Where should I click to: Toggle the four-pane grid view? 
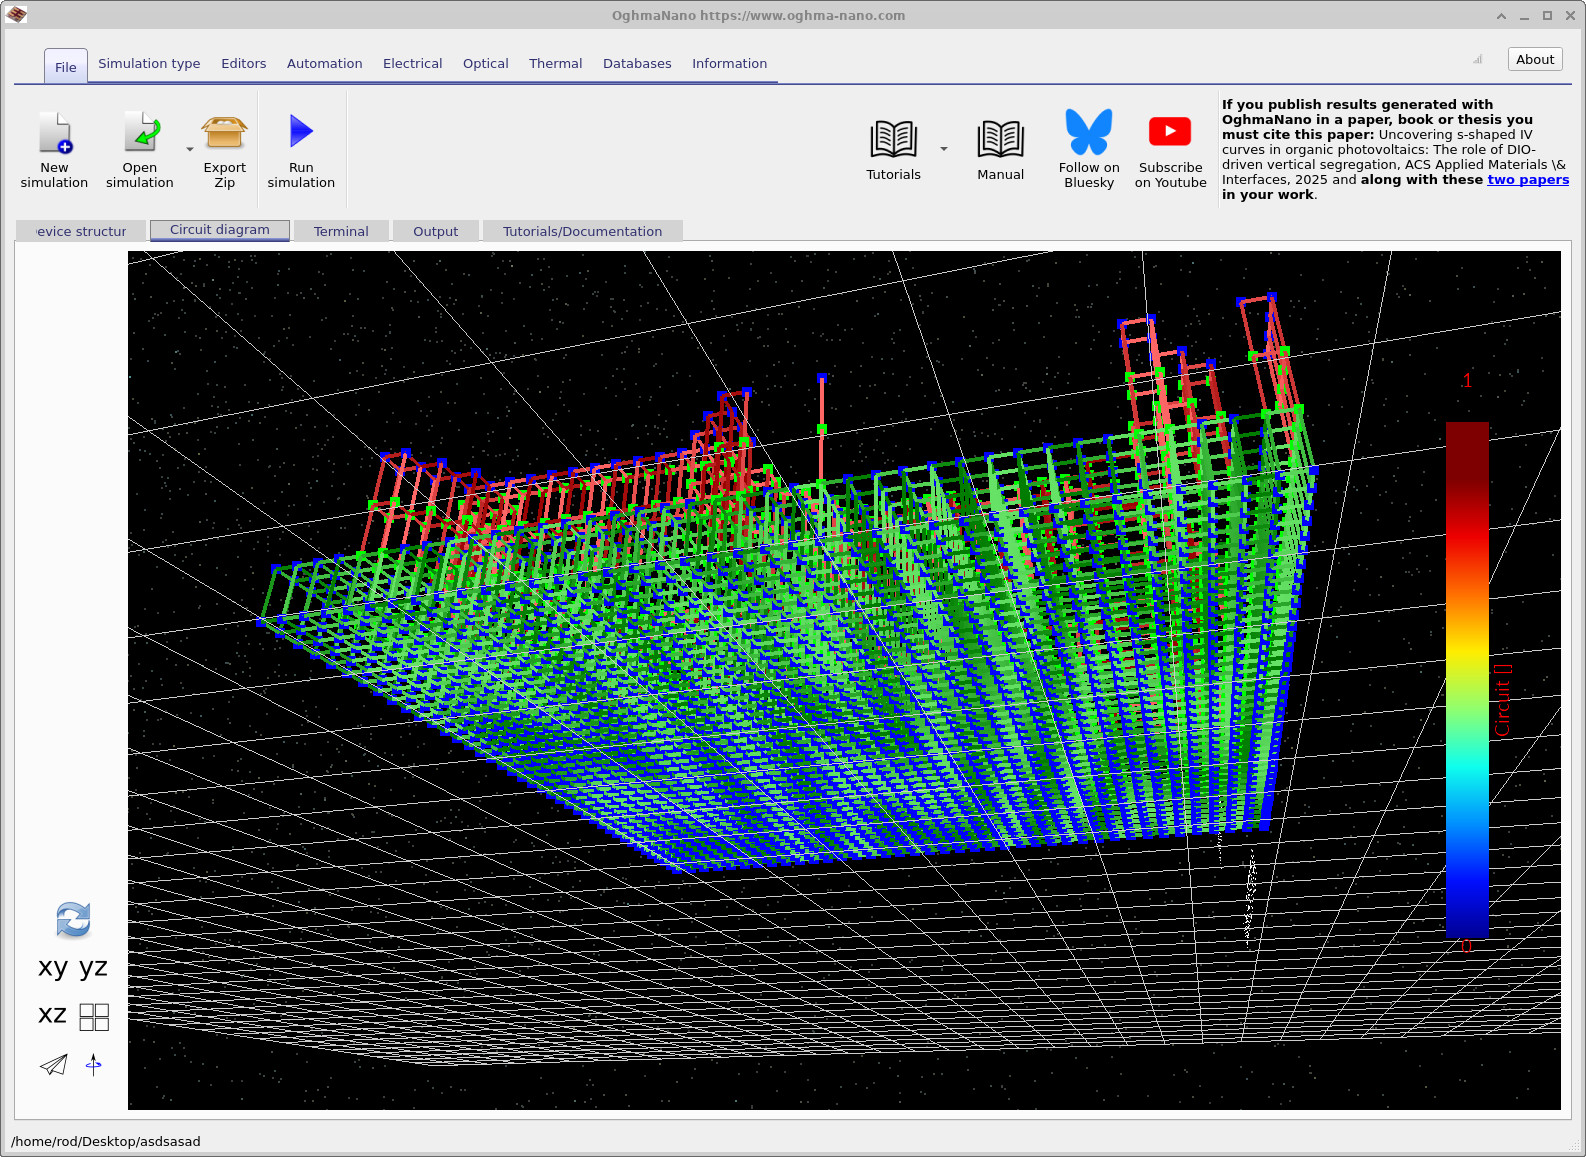(94, 1017)
